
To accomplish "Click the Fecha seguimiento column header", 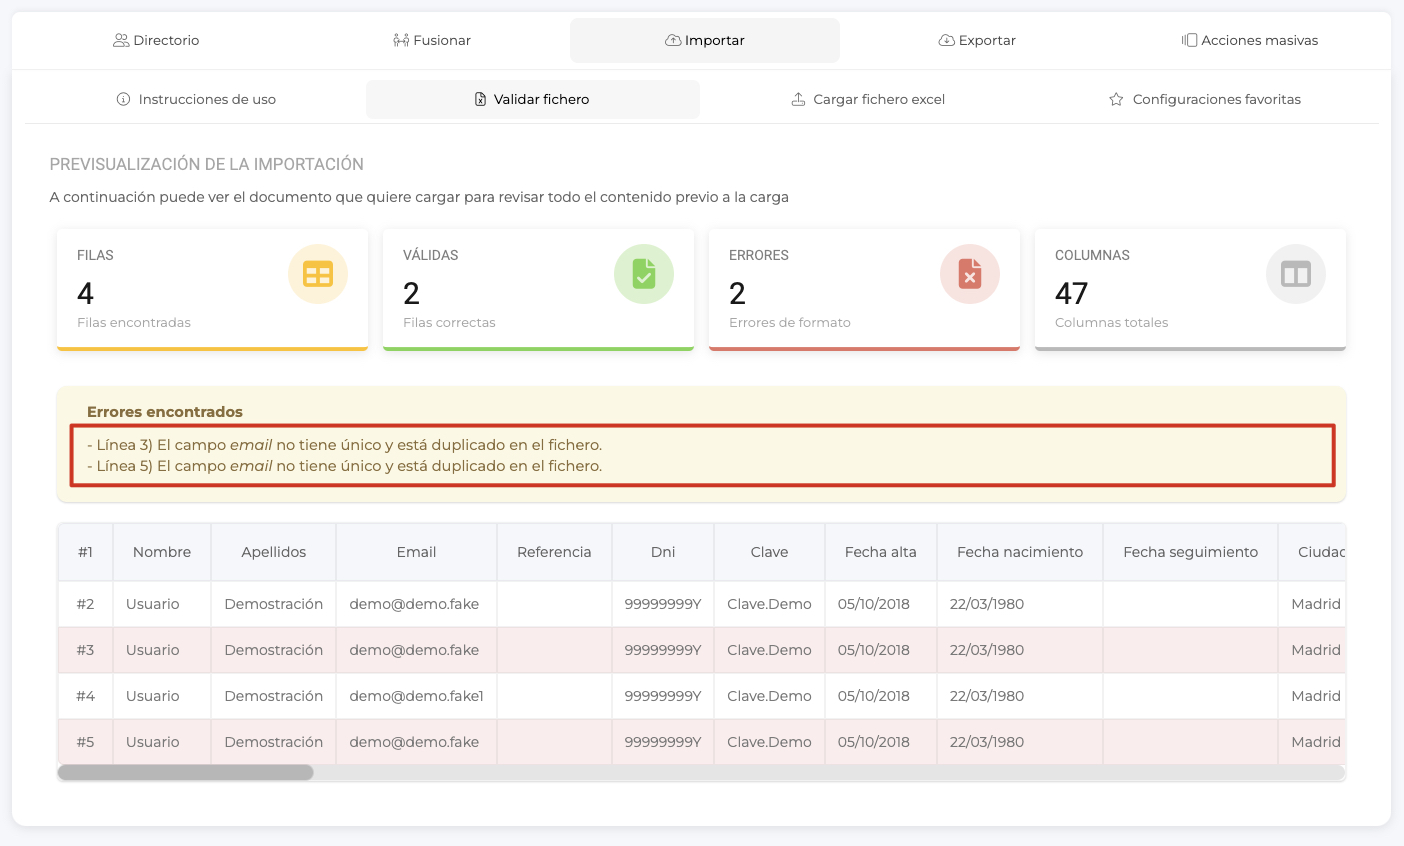I will (x=1190, y=552).
